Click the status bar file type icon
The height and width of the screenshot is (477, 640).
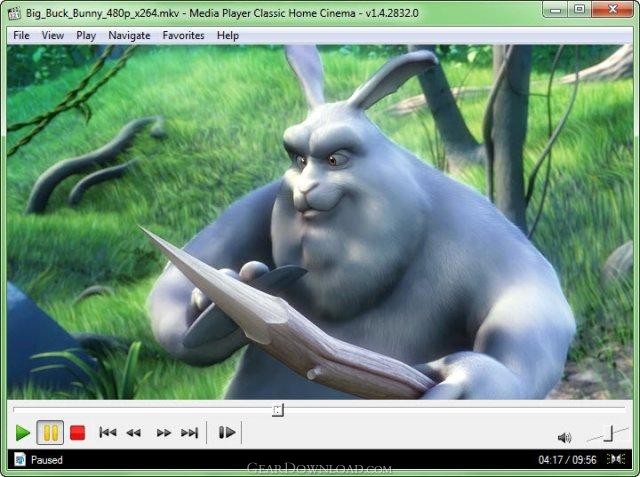point(20,459)
